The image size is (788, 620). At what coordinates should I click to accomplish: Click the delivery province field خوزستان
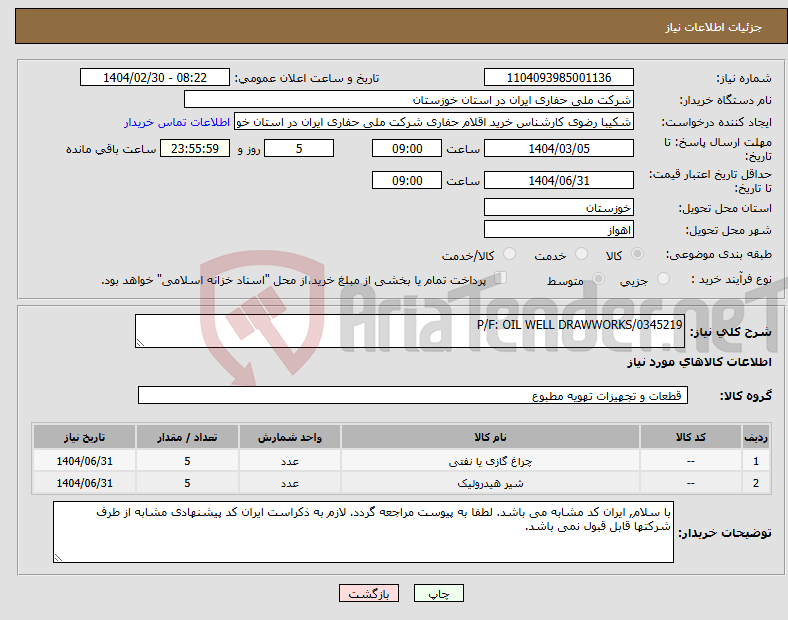(x=558, y=208)
